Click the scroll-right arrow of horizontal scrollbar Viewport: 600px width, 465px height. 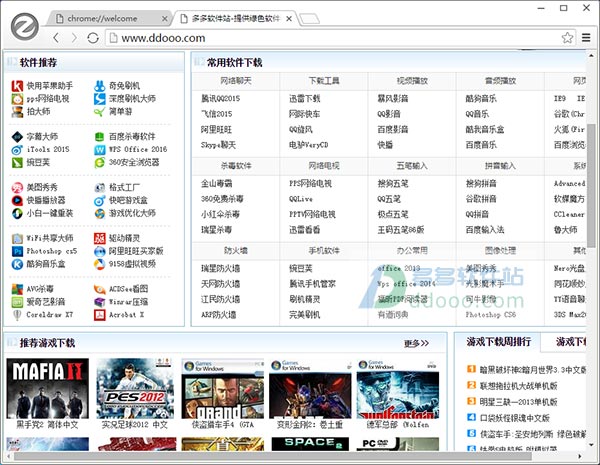point(580,456)
